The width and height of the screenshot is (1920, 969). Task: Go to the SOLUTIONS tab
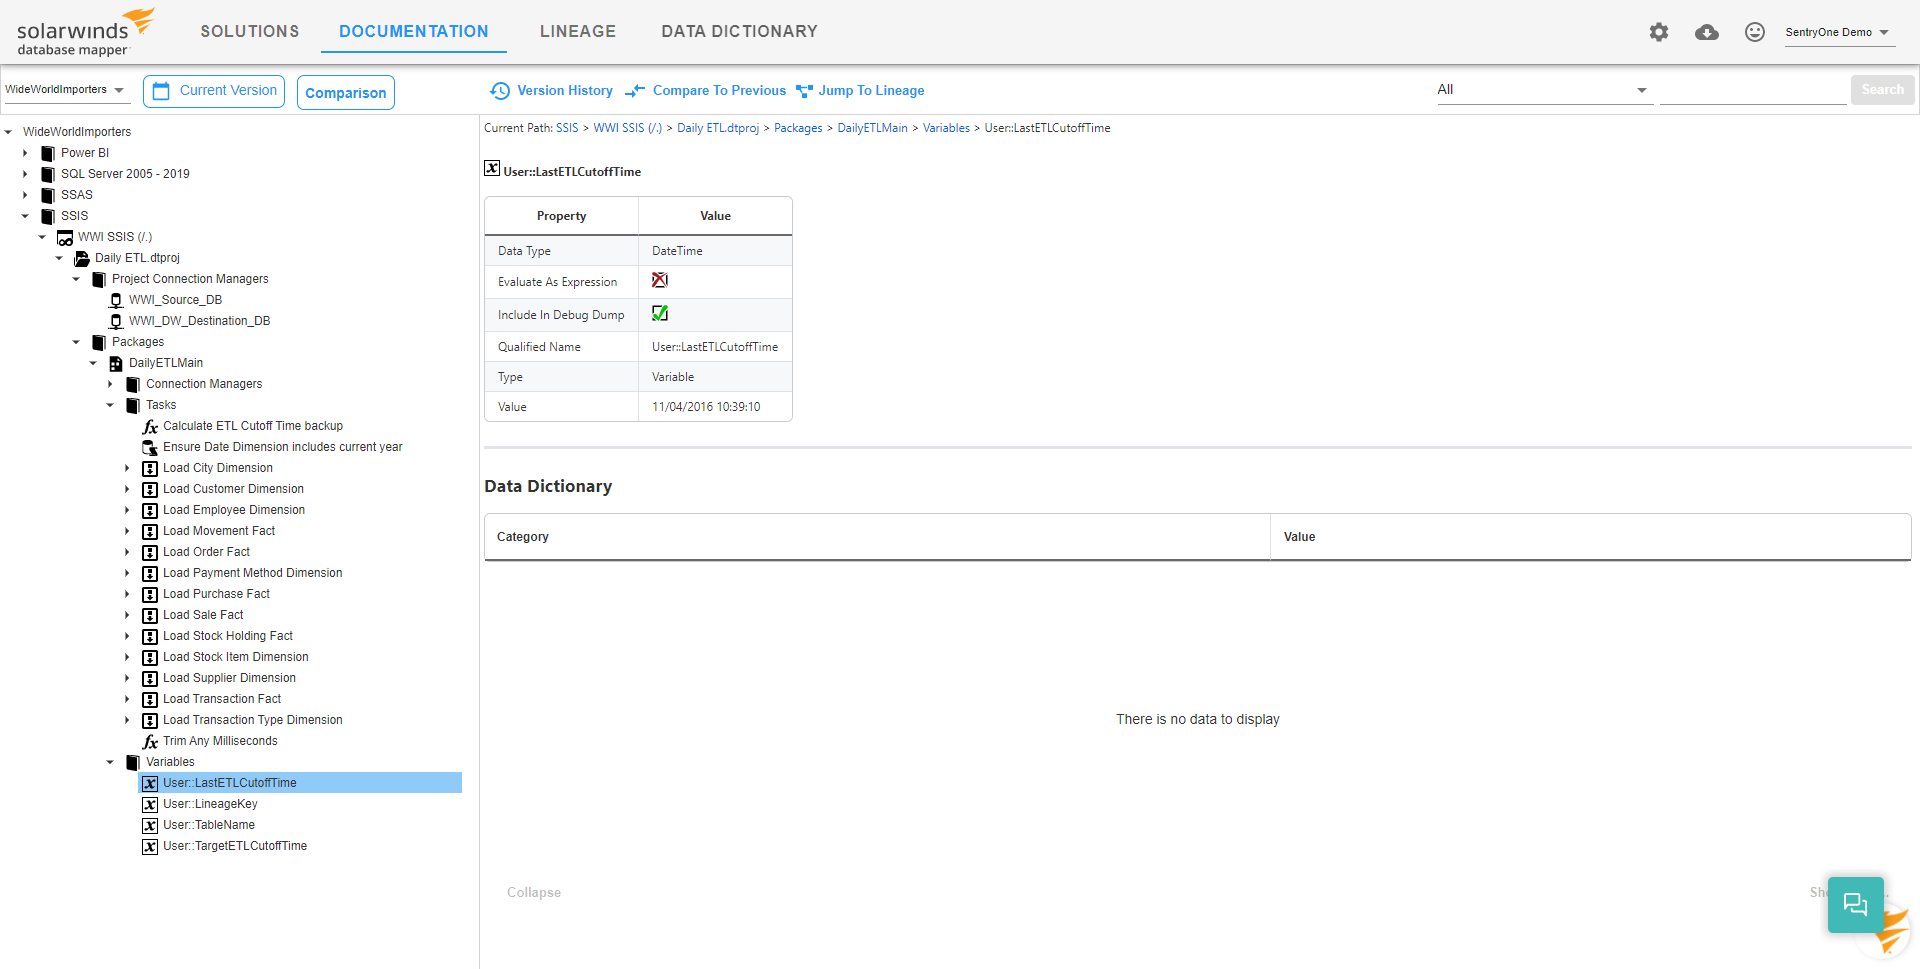(x=250, y=31)
